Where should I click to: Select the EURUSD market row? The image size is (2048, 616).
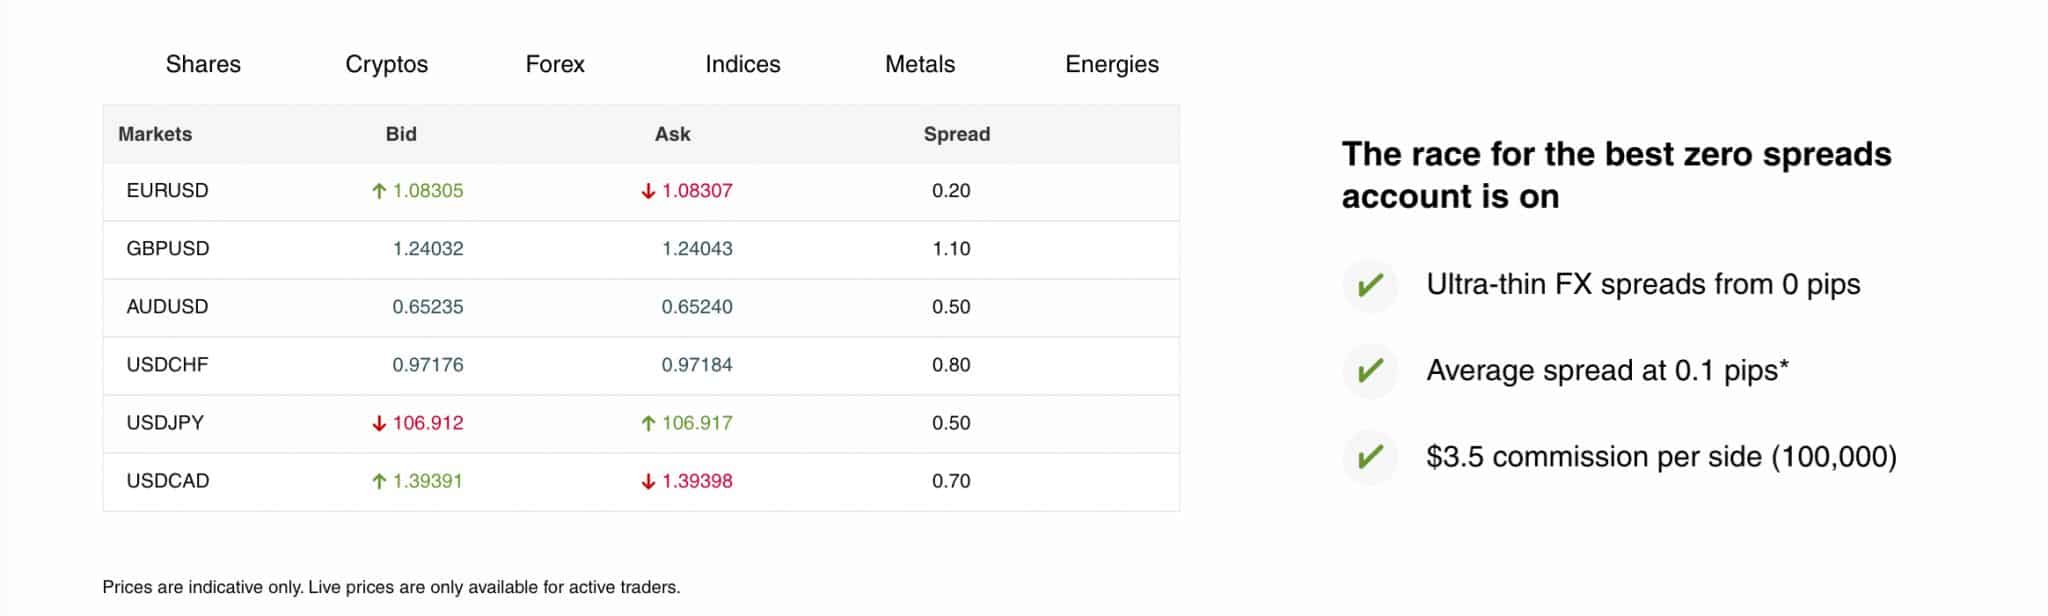pyautogui.click(x=168, y=190)
